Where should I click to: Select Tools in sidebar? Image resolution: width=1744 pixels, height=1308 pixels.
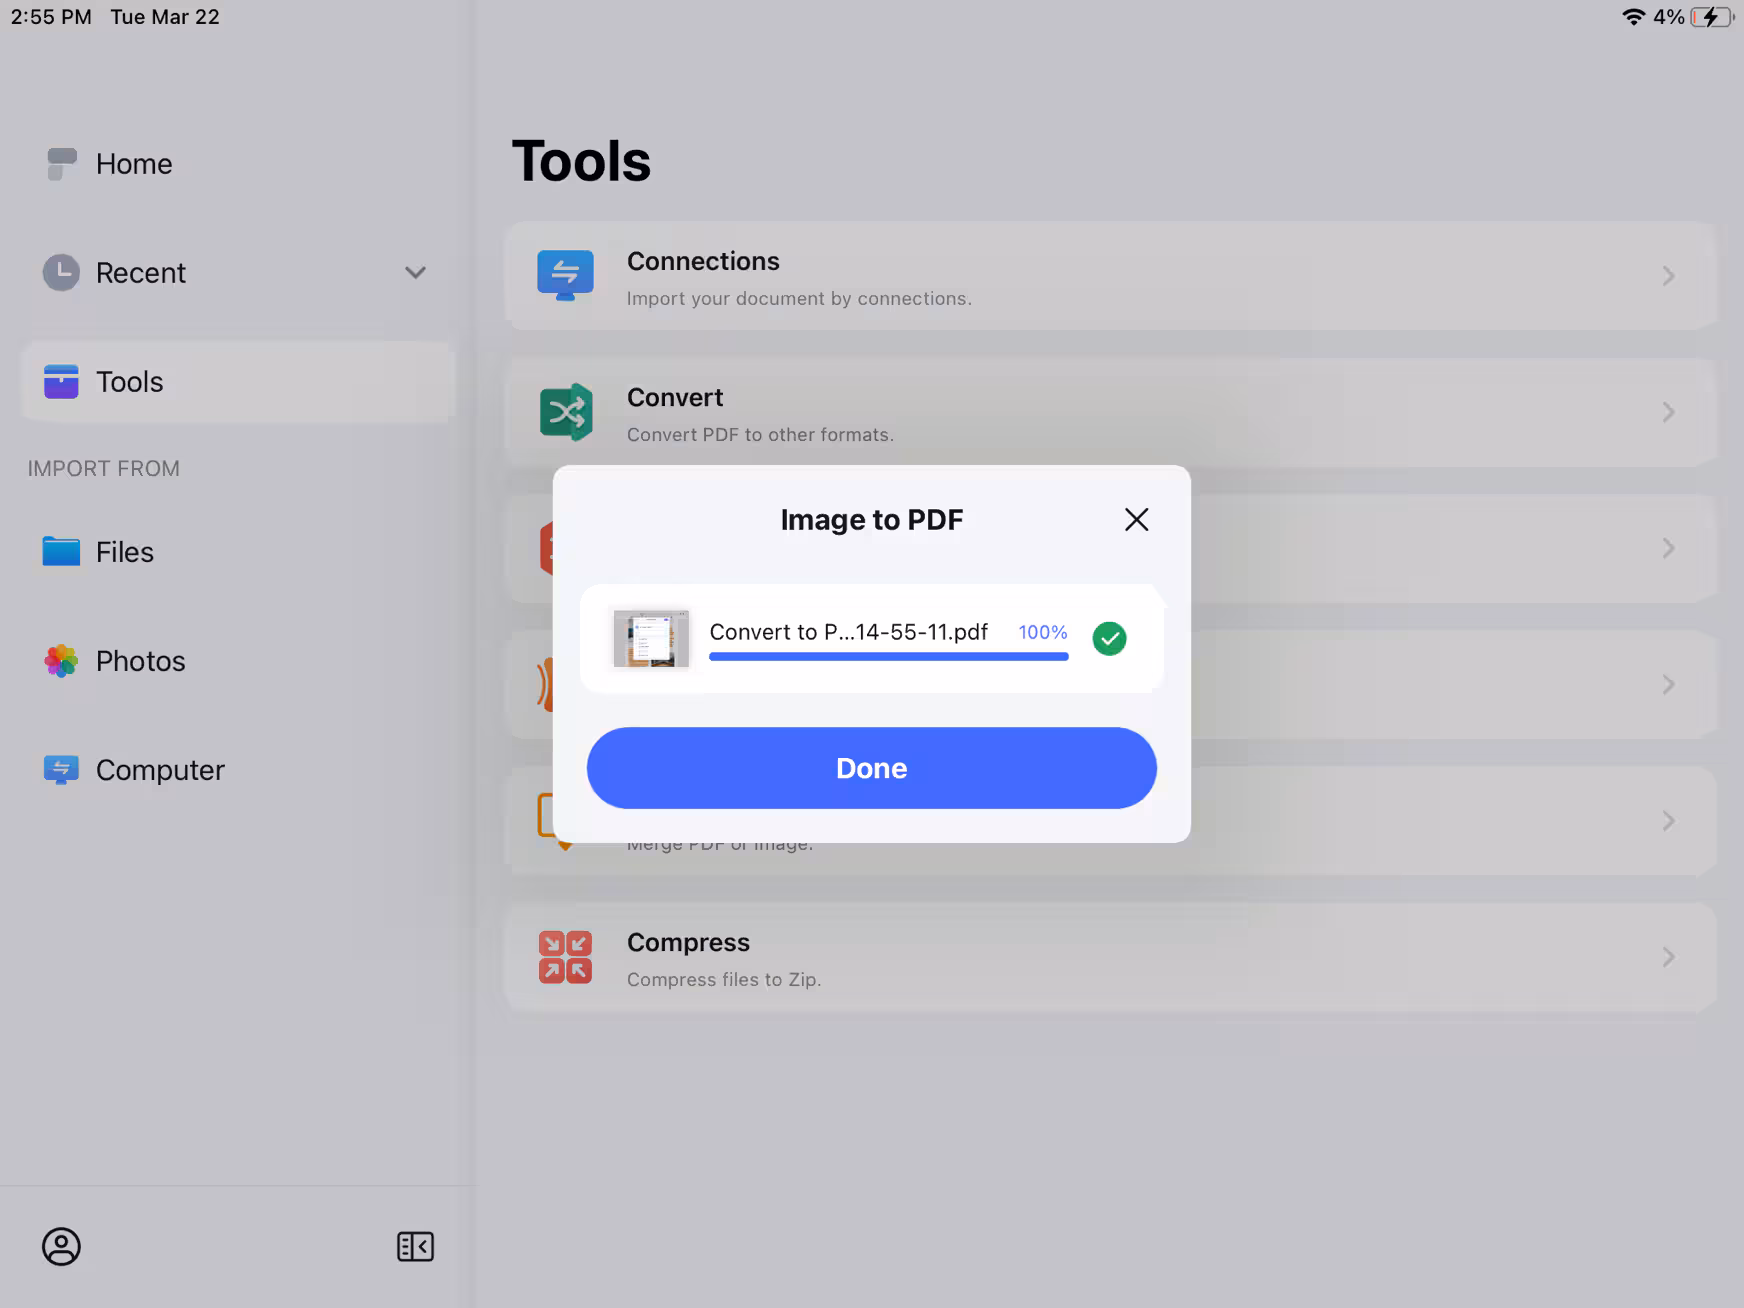pos(237,382)
